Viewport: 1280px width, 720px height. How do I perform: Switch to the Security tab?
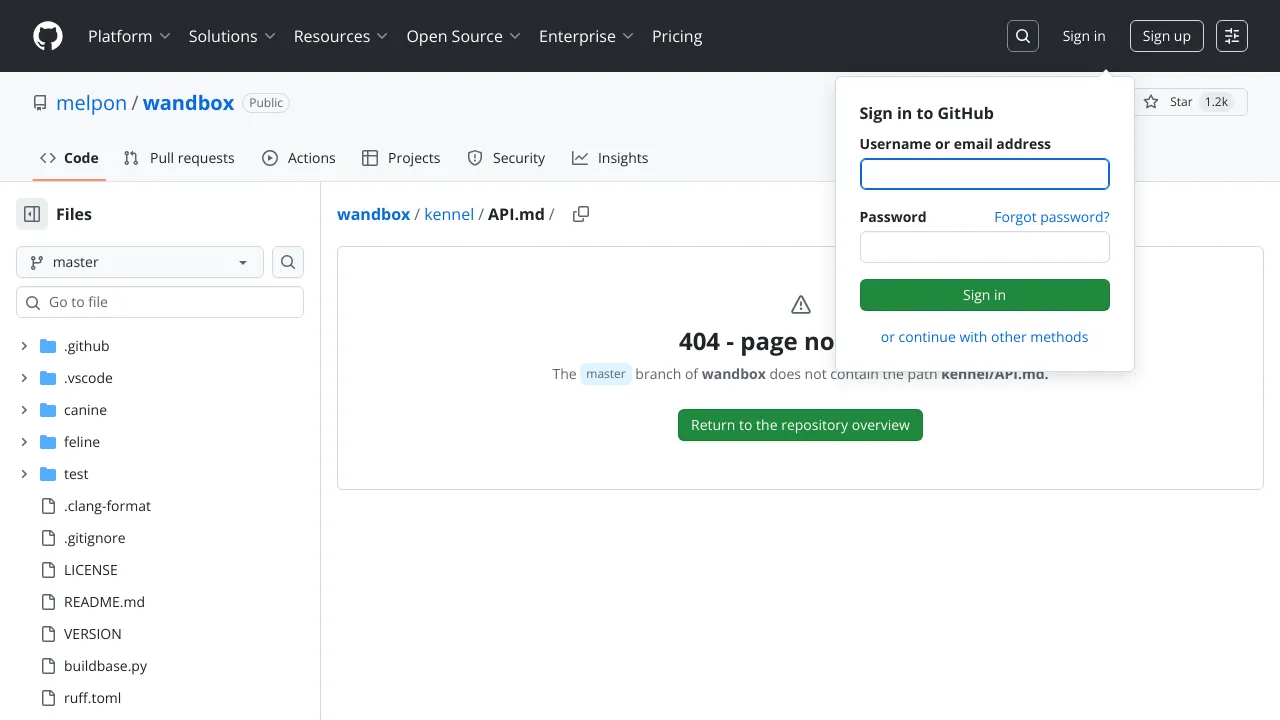click(x=506, y=158)
